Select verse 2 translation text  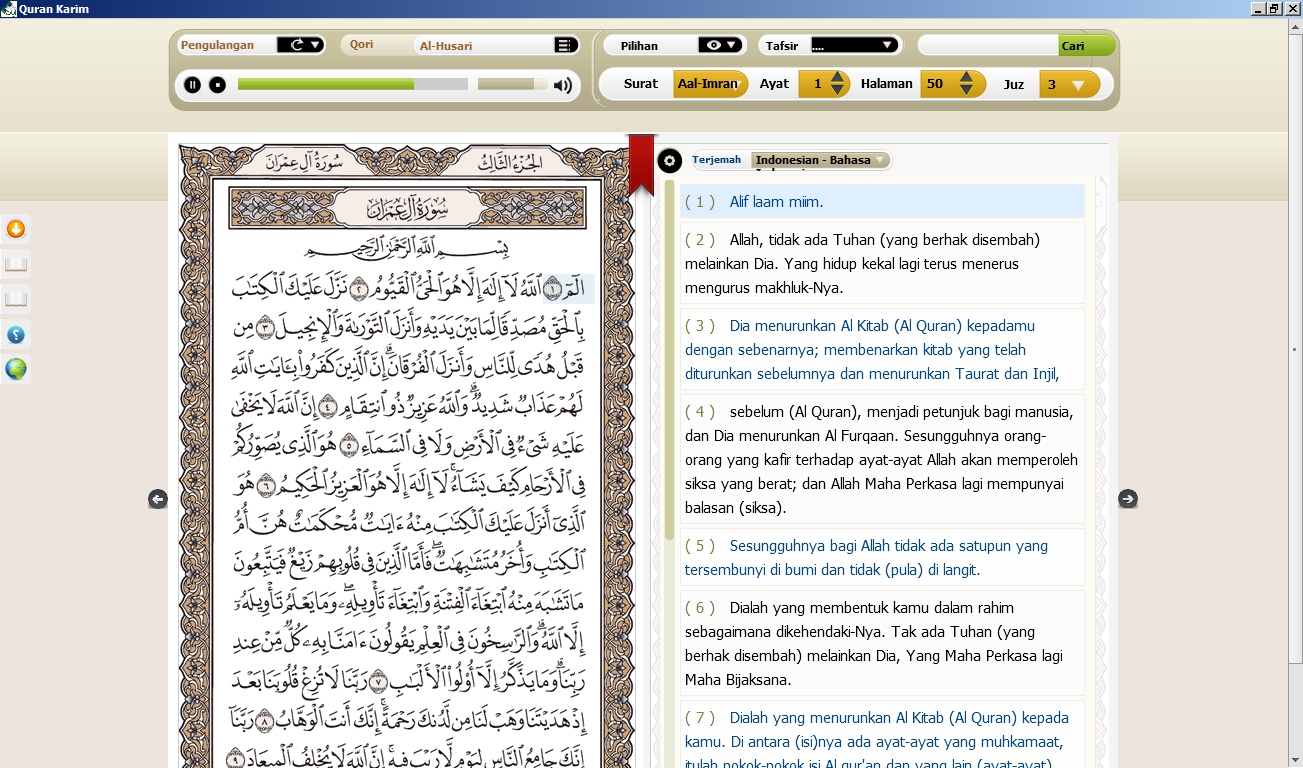click(x=882, y=263)
